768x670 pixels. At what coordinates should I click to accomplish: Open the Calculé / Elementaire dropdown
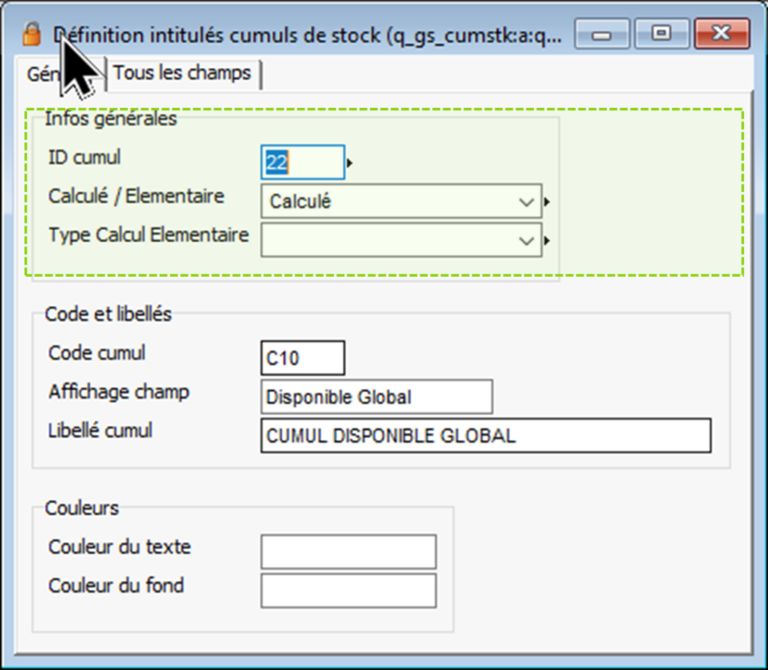[527, 202]
